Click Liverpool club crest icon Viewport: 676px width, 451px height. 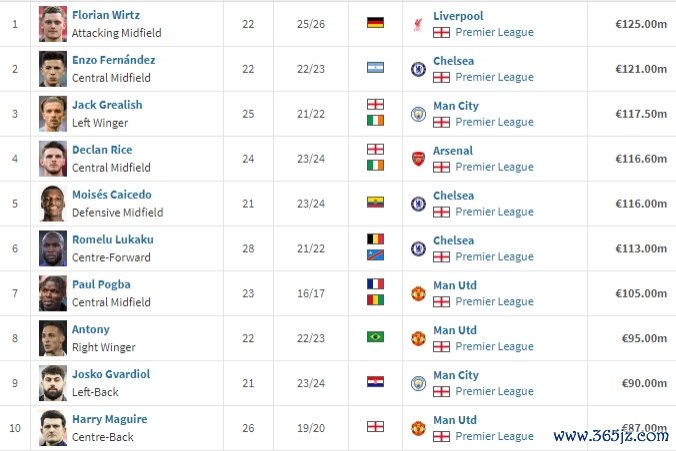tap(418, 24)
